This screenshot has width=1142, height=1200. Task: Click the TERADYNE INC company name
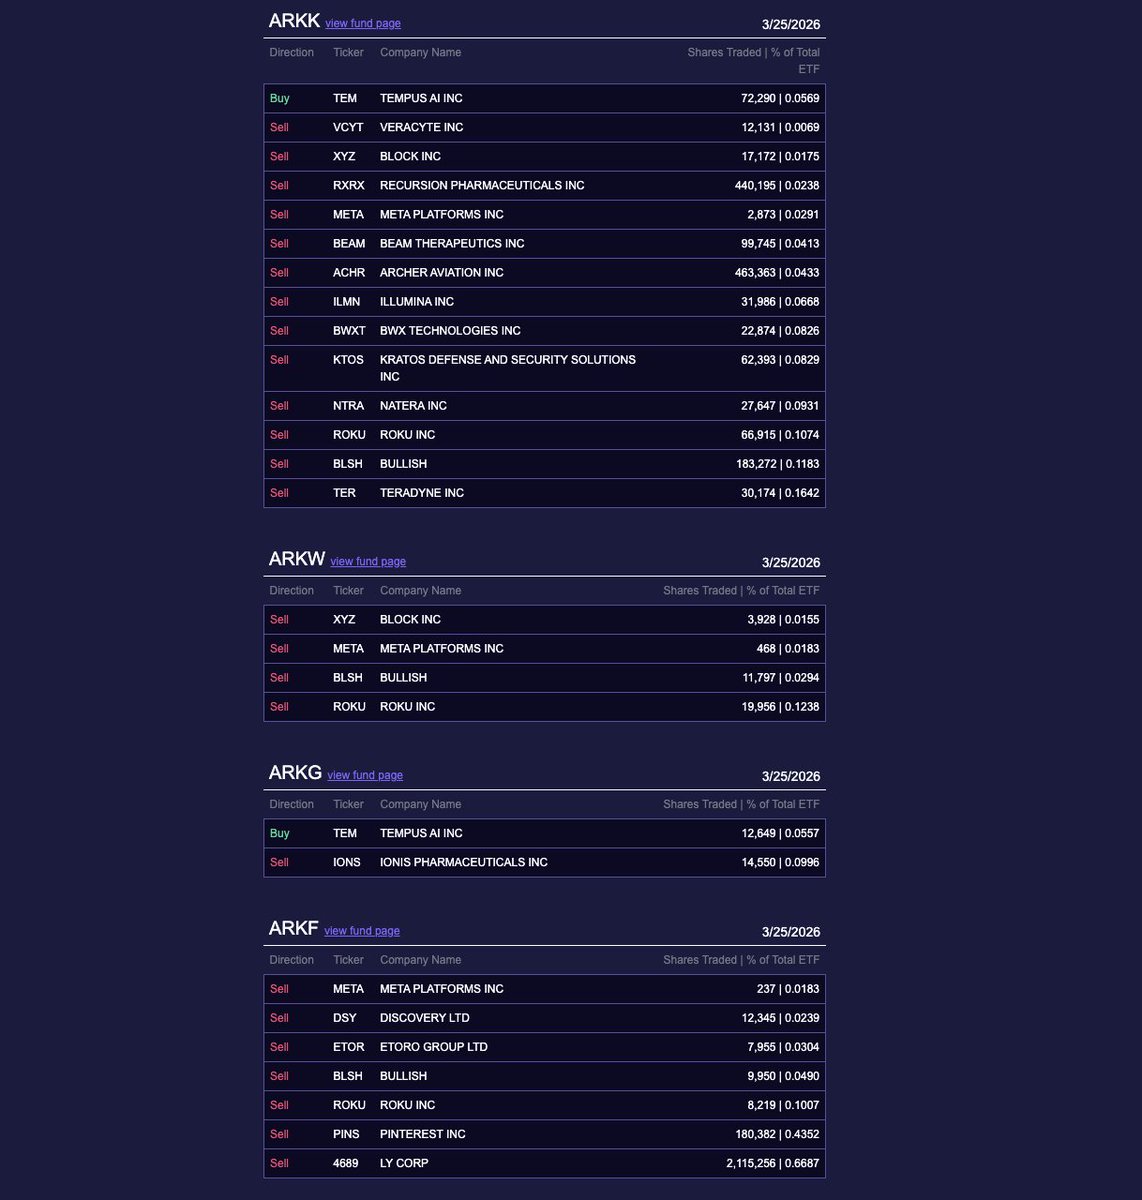click(421, 493)
